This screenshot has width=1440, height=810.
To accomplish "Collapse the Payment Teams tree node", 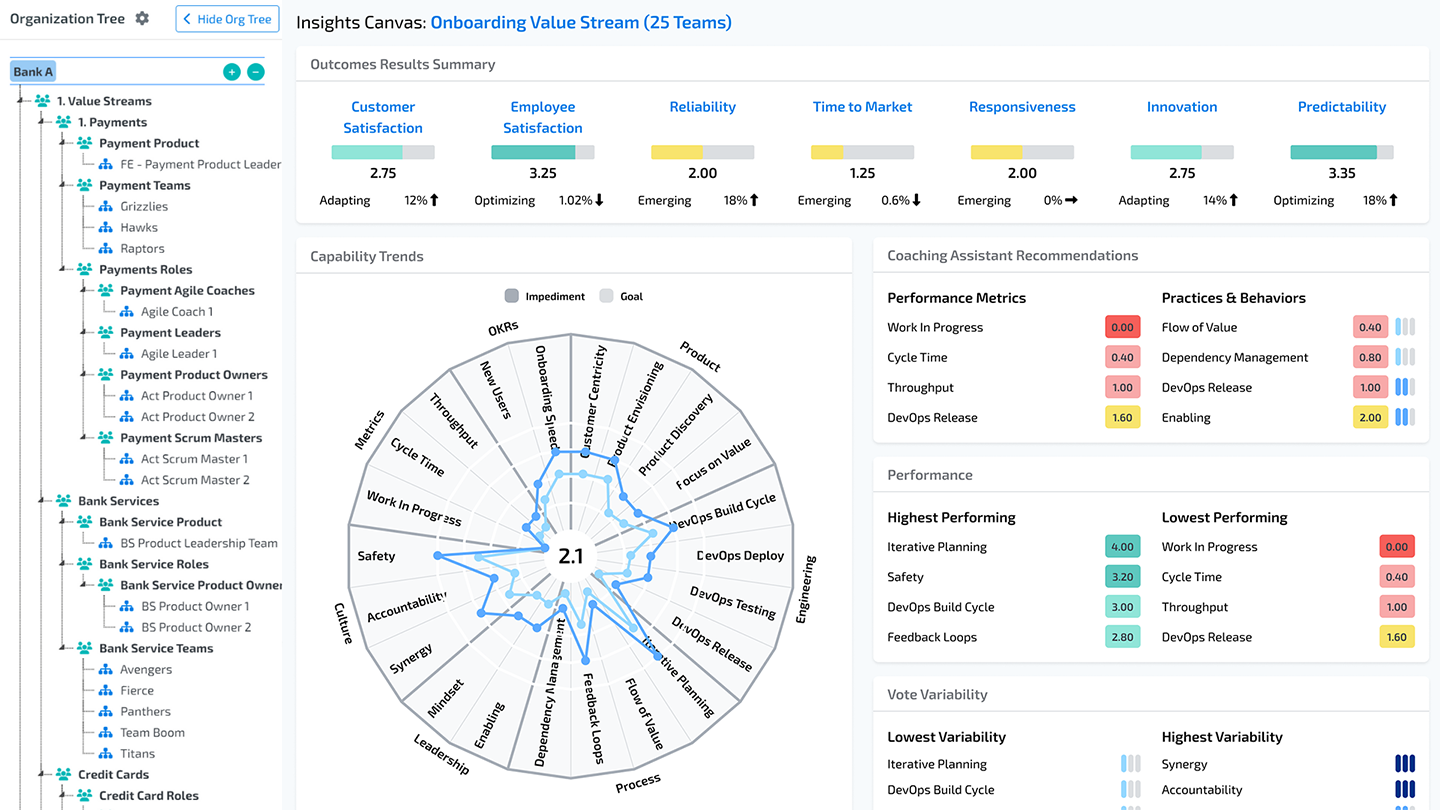I will (62, 186).
